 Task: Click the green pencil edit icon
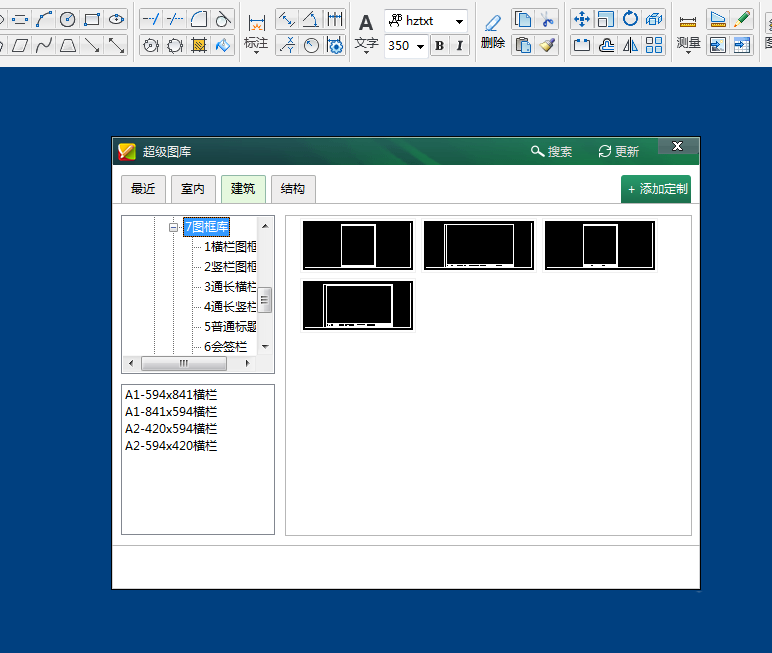point(741,20)
